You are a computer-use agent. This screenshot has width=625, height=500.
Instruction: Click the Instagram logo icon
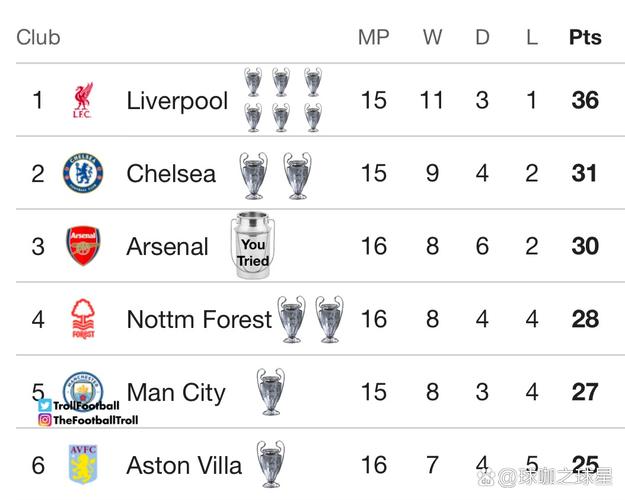[x=45, y=420]
